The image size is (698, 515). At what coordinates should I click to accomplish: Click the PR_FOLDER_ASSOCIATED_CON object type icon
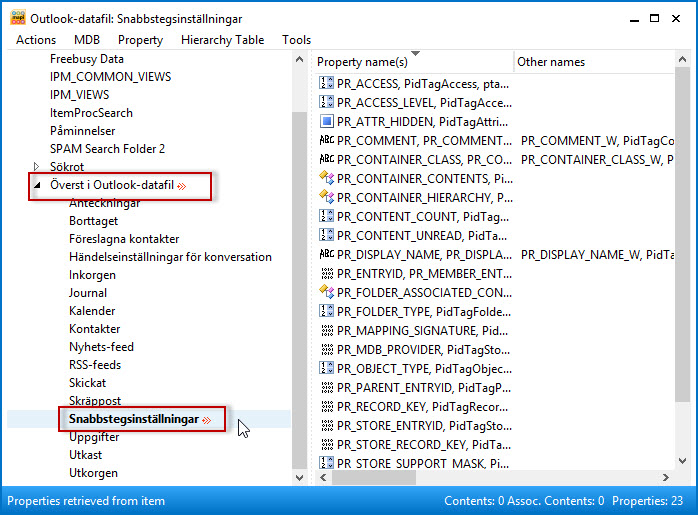326,292
